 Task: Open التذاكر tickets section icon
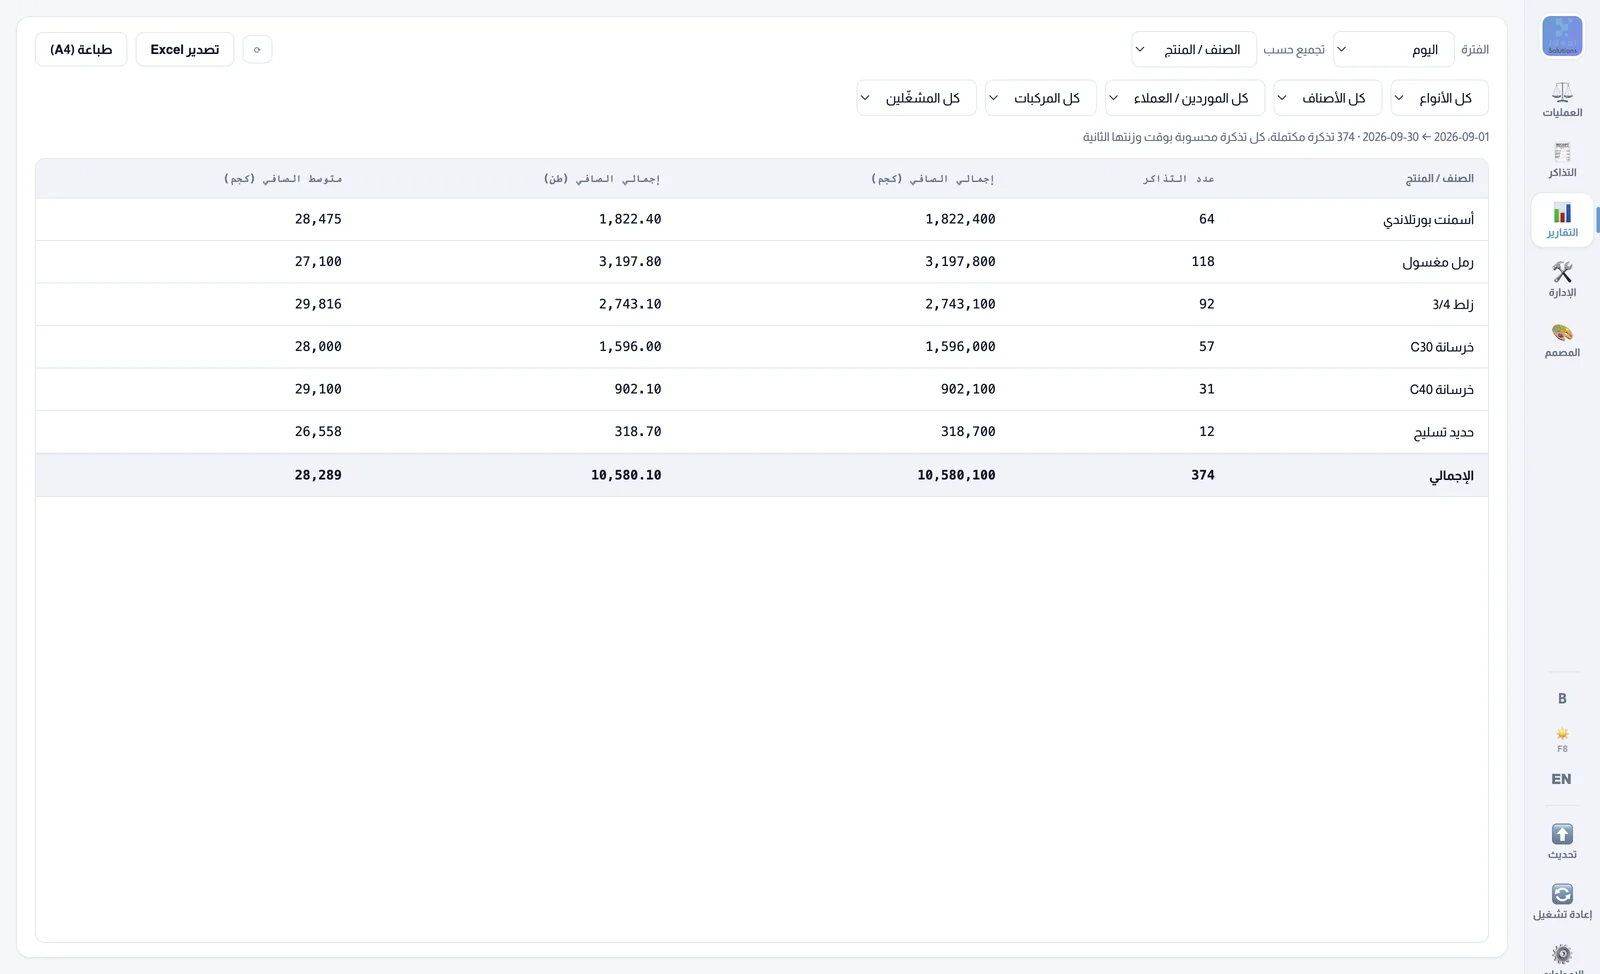pos(1562,160)
